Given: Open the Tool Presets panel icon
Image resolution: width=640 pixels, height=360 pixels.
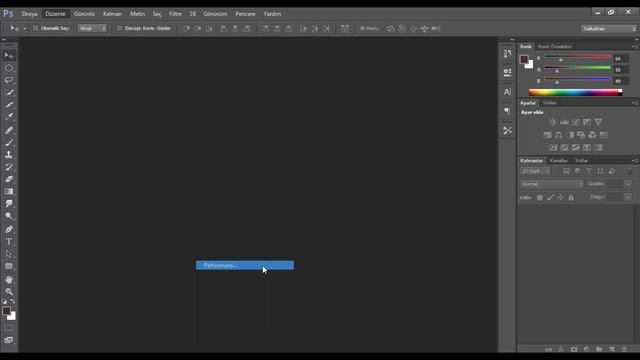Looking at the screenshot, I should (x=507, y=131).
